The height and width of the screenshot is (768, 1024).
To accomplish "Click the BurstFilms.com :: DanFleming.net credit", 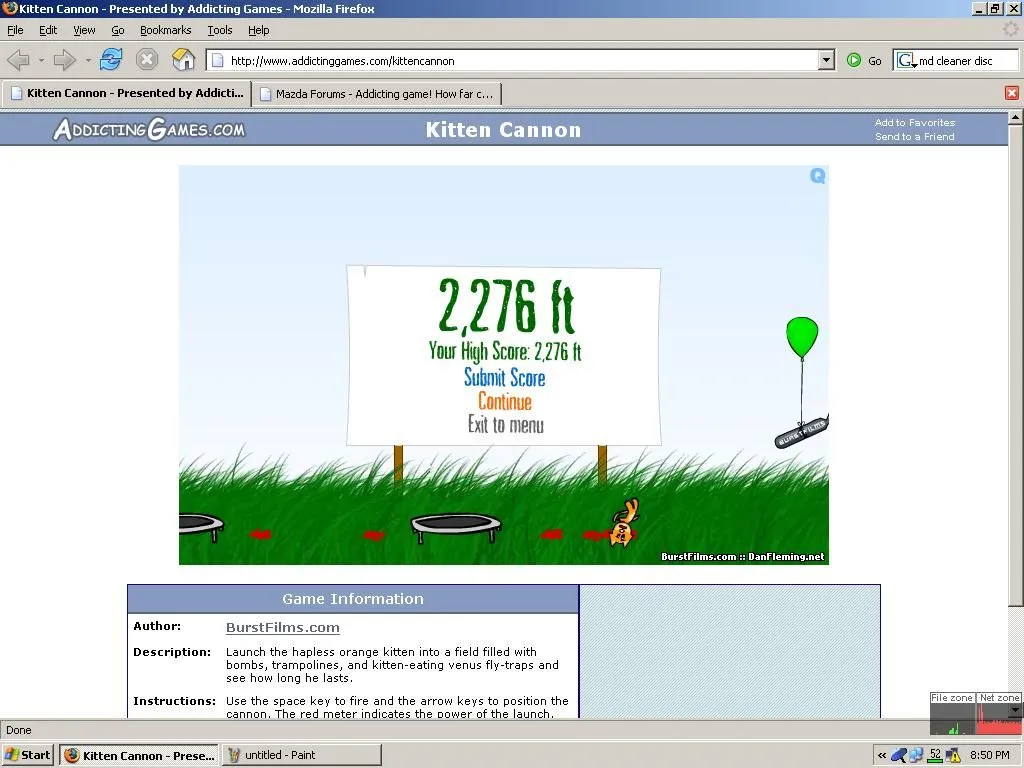I will point(743,556).
